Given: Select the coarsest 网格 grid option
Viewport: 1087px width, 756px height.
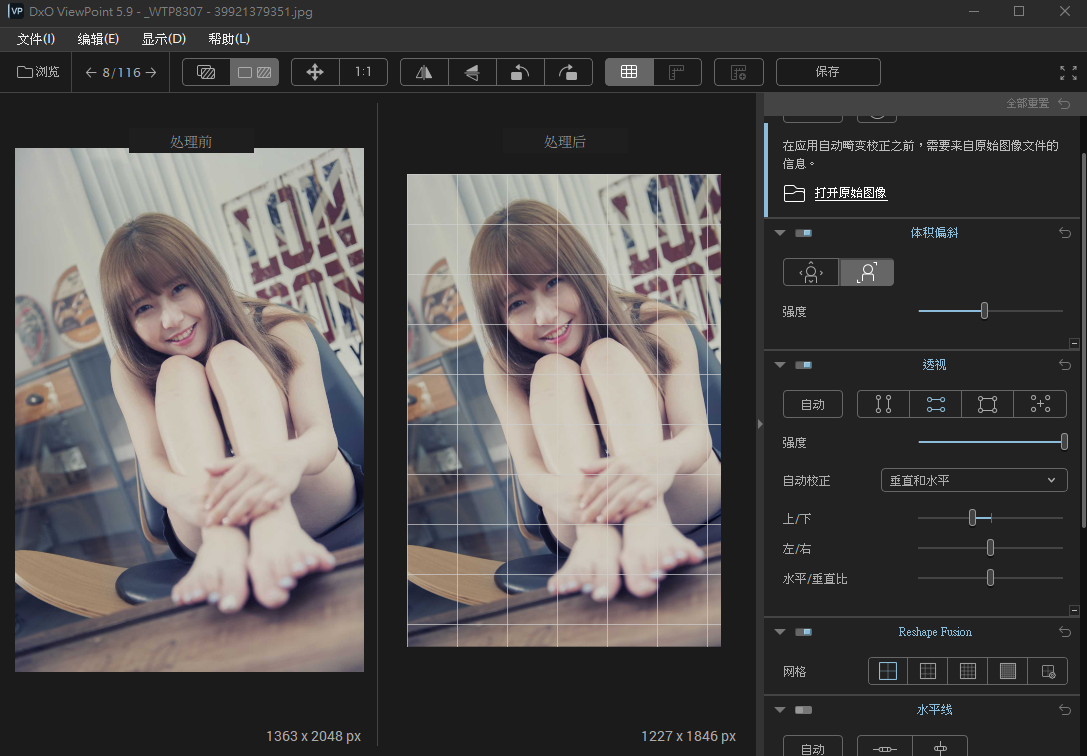Looking at the screenshot, I should [x=888, y=671].
